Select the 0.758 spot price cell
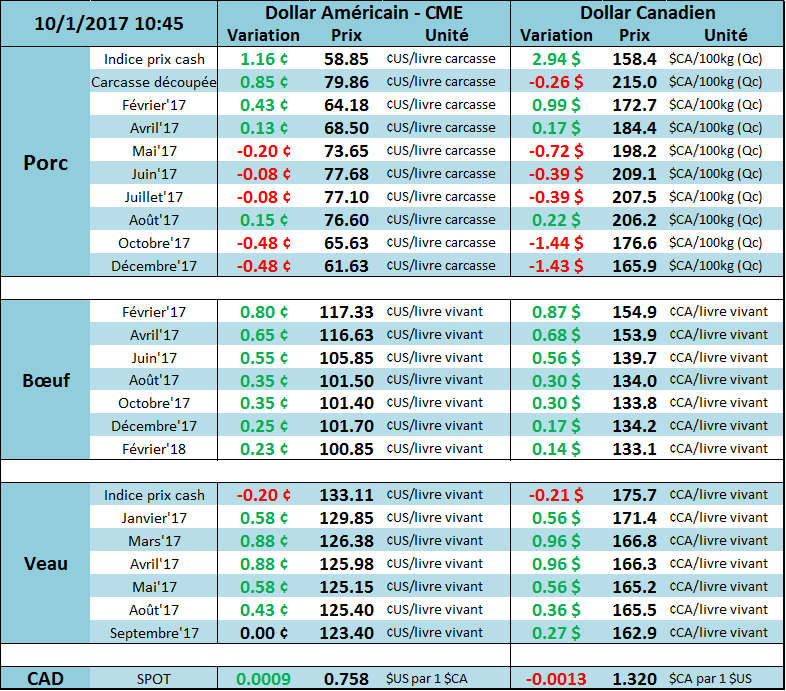 (x=346, y=679)
